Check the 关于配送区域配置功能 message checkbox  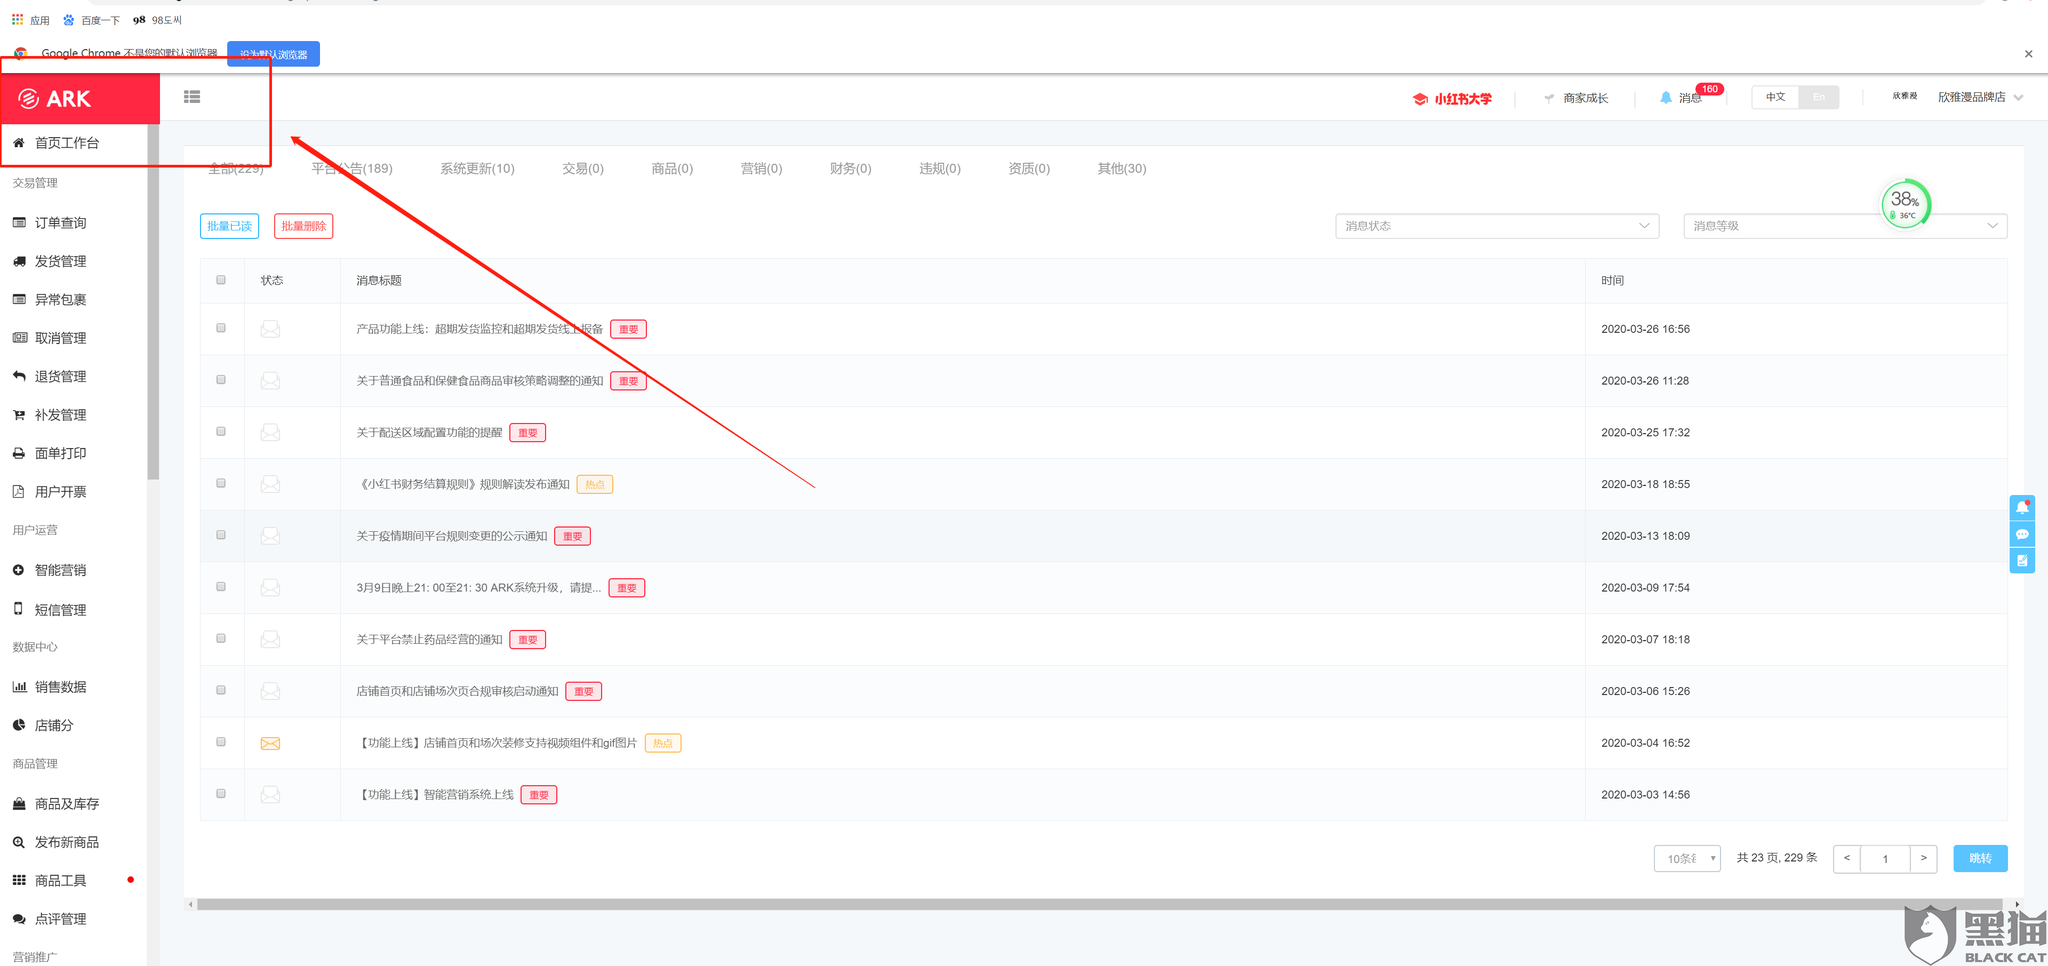point(221,432)
